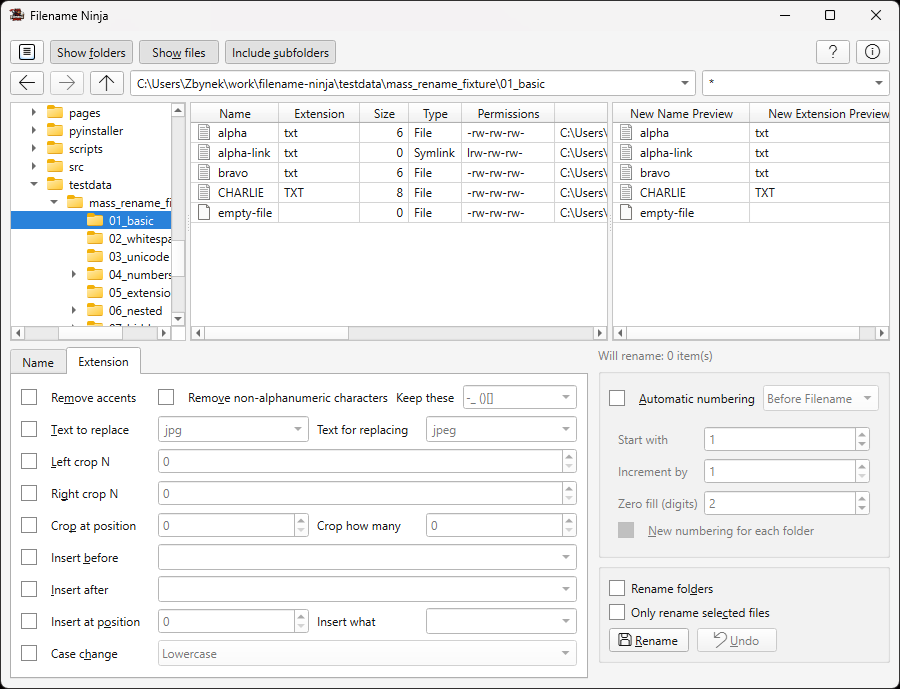Screen dimensions: 900x689
Task: Click the Help question mark icon
Action: [833, 51]
